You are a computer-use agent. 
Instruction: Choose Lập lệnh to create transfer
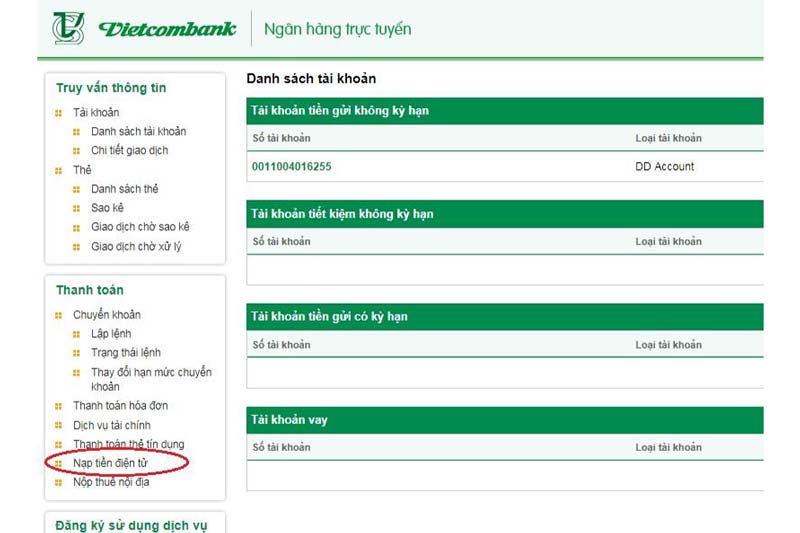tap(111, 334)
